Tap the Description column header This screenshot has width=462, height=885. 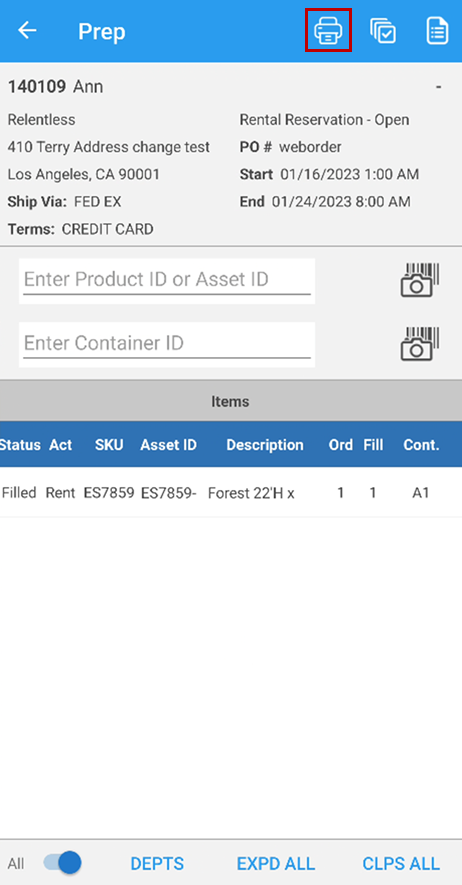pyautogui.click(x=265, y=445)
